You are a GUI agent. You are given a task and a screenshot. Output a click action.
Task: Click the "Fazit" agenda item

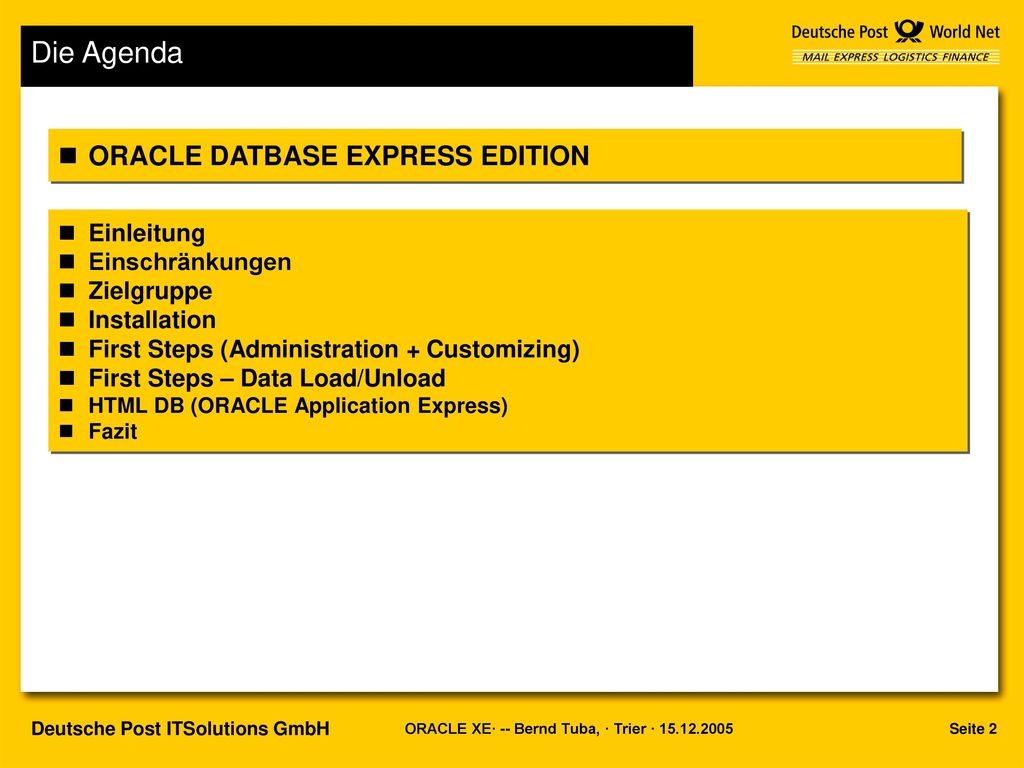pyautogui.click(x=113, y=432)
